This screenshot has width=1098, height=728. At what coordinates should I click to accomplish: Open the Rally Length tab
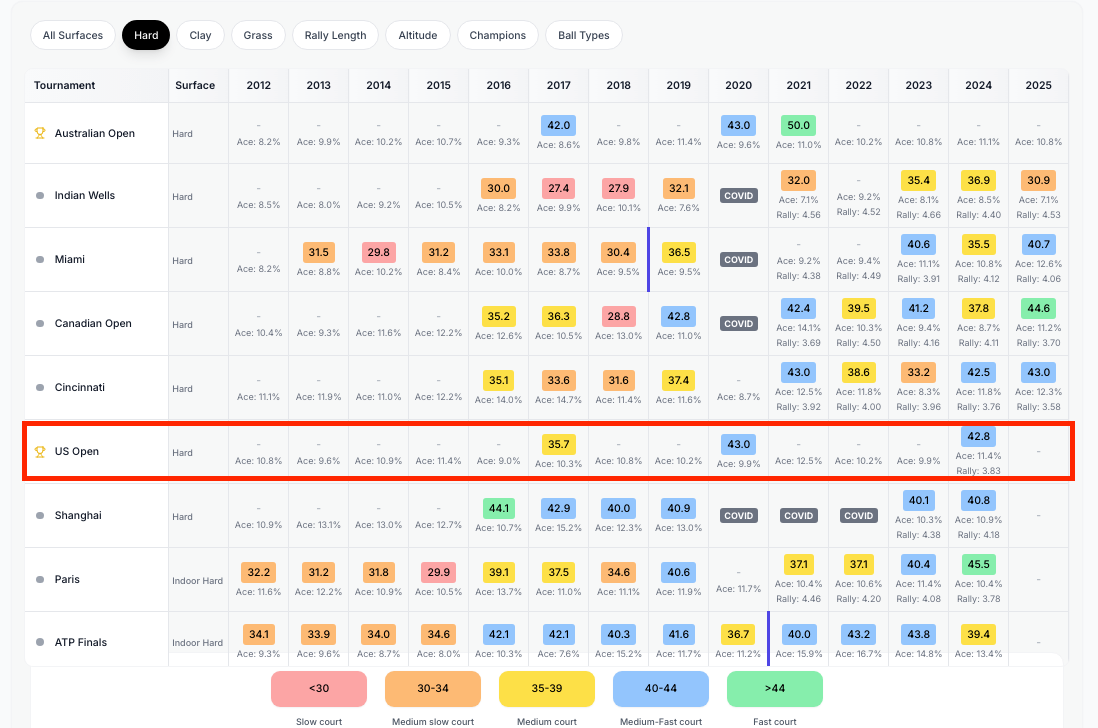point(335,35)
